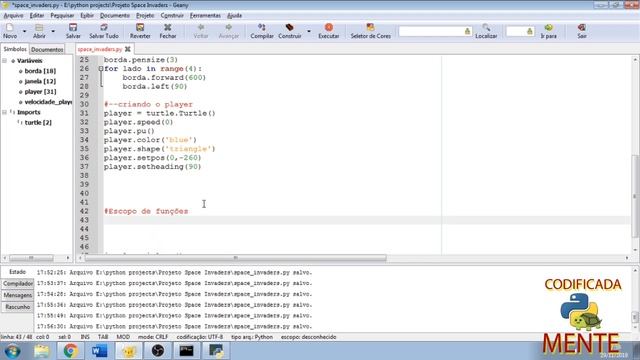
Task: Open the Python taskbar icon
Action: pos(216,351)
